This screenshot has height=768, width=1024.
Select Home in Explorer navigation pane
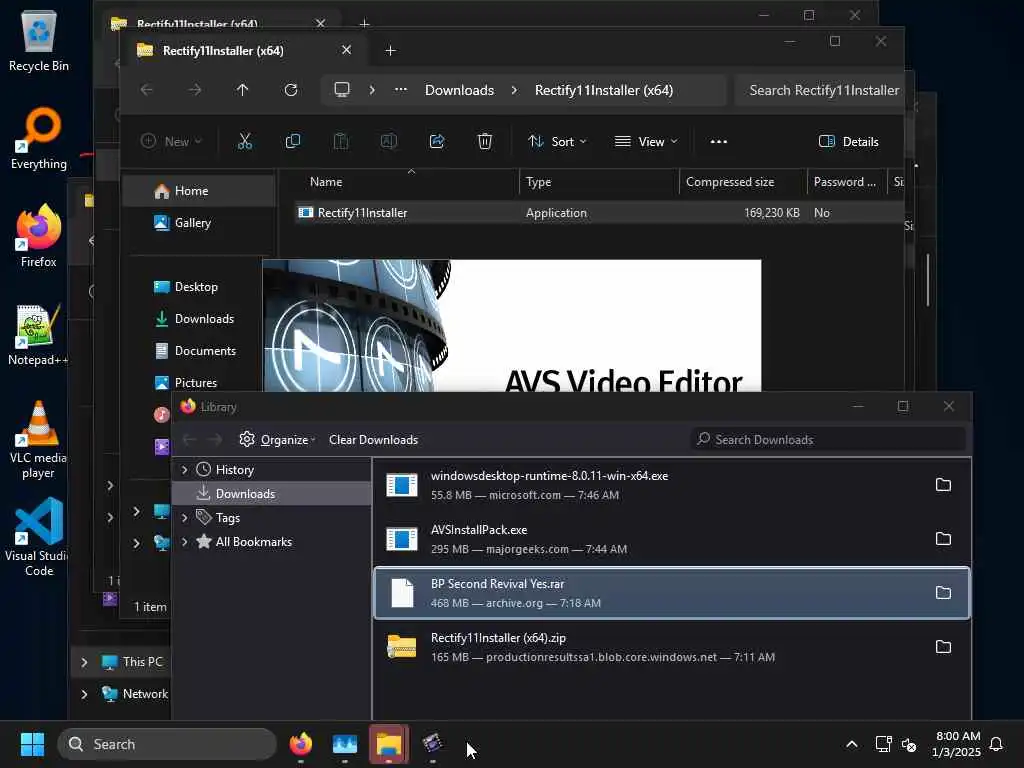coord(199,191)
